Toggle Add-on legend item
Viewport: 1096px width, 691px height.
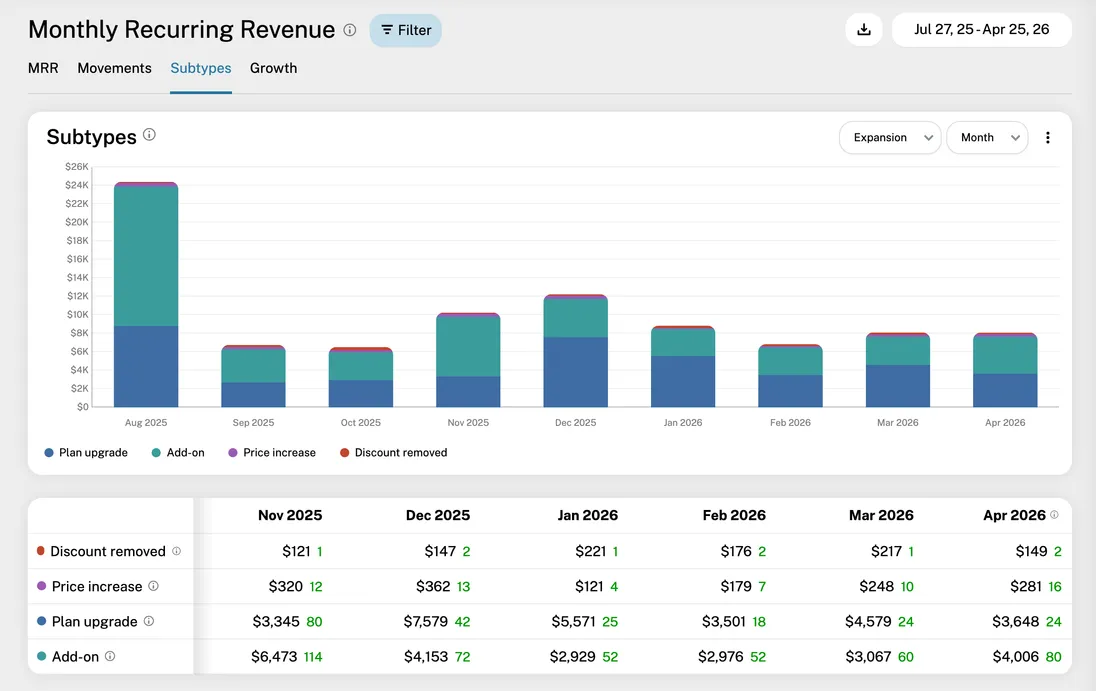[x=178, y=453]
